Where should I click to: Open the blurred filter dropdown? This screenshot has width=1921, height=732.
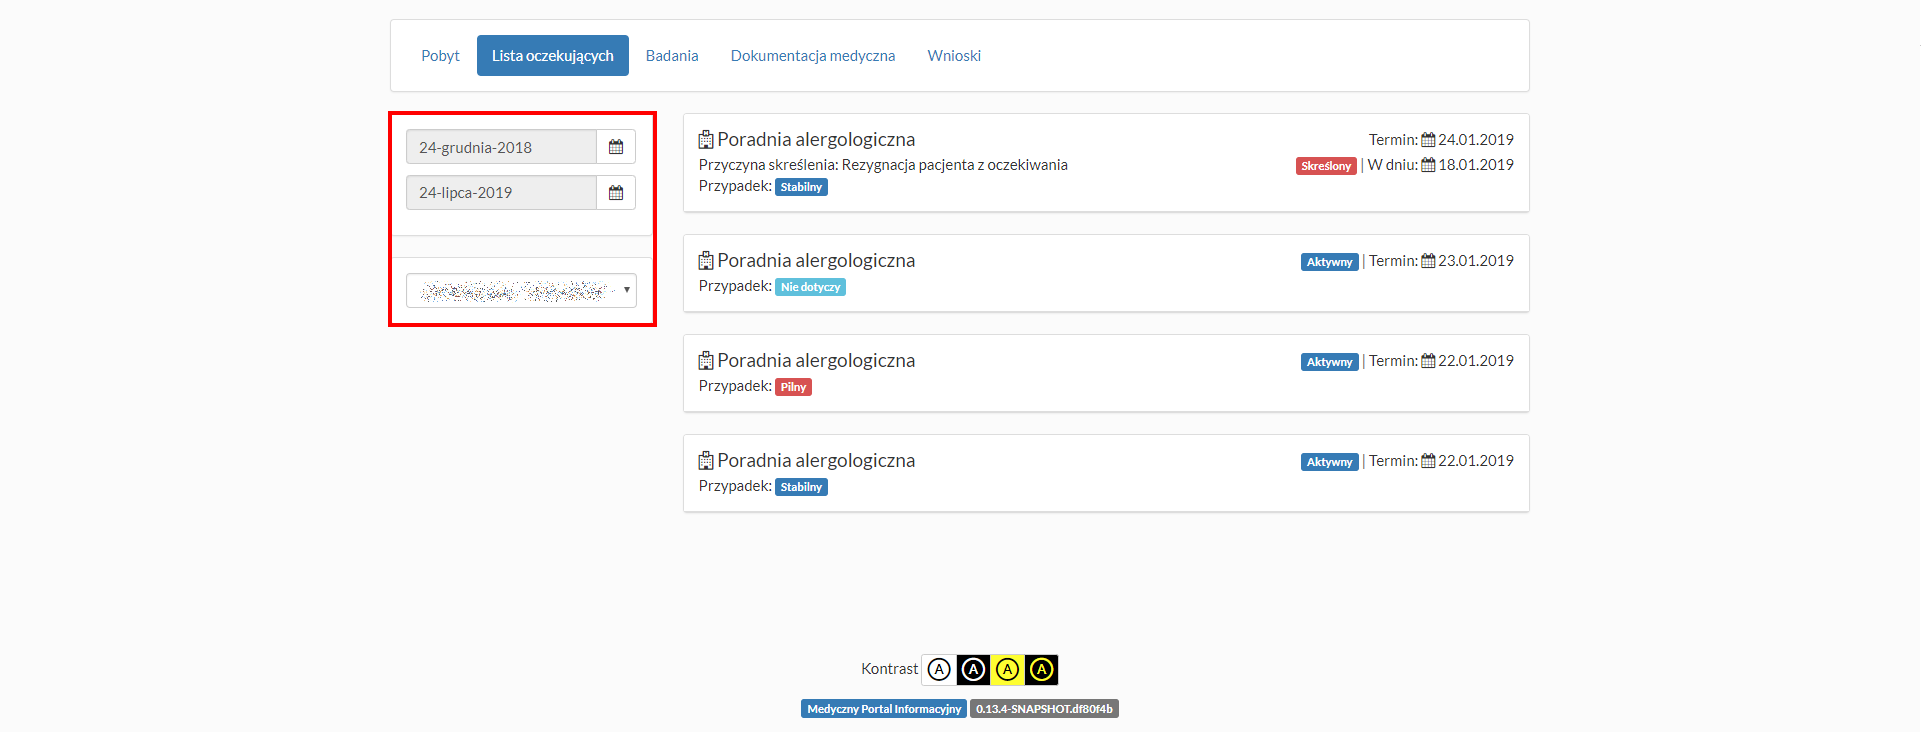click(521, 290)
